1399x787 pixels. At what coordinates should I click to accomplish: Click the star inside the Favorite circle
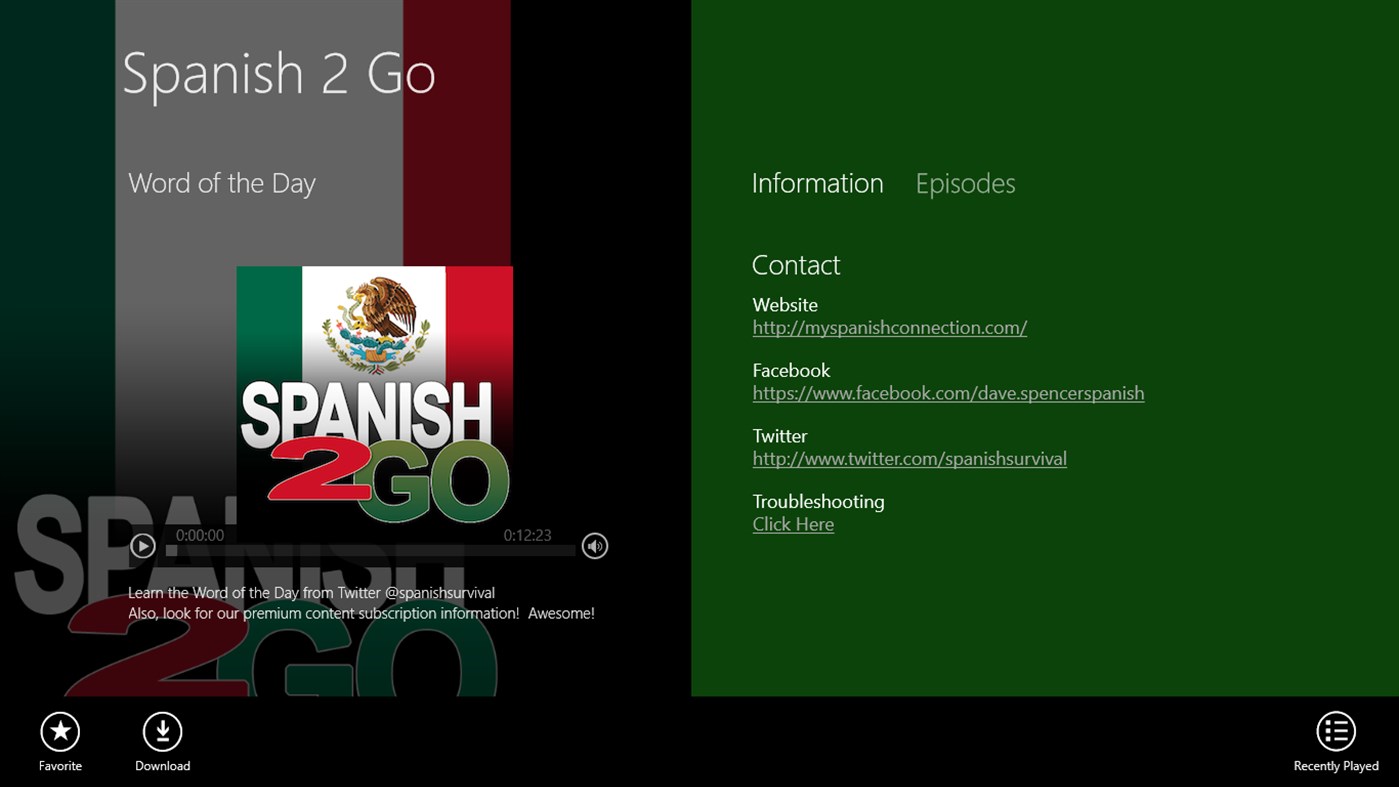click(59, 731)
